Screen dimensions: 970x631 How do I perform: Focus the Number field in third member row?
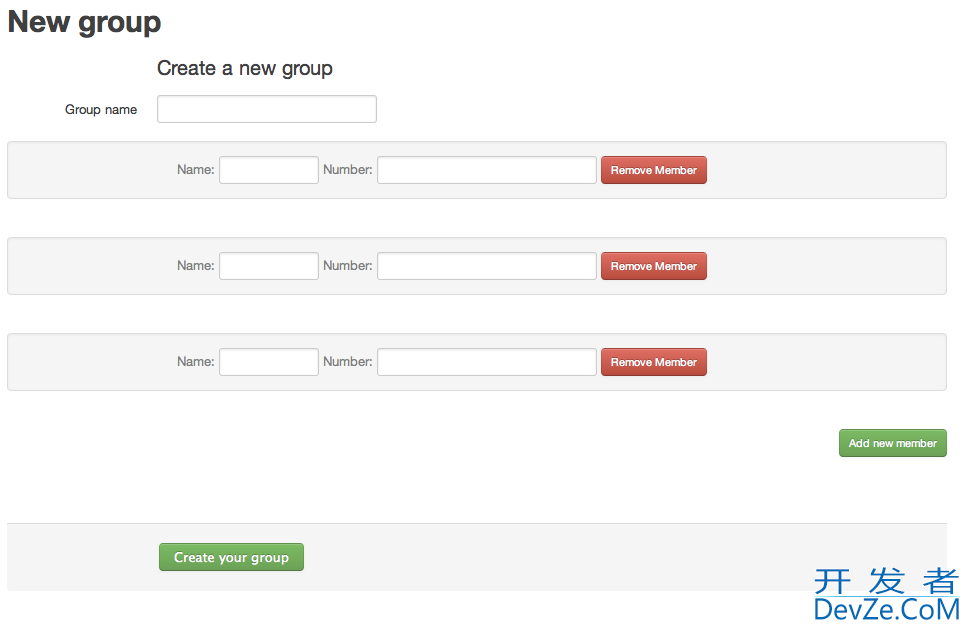487,362
